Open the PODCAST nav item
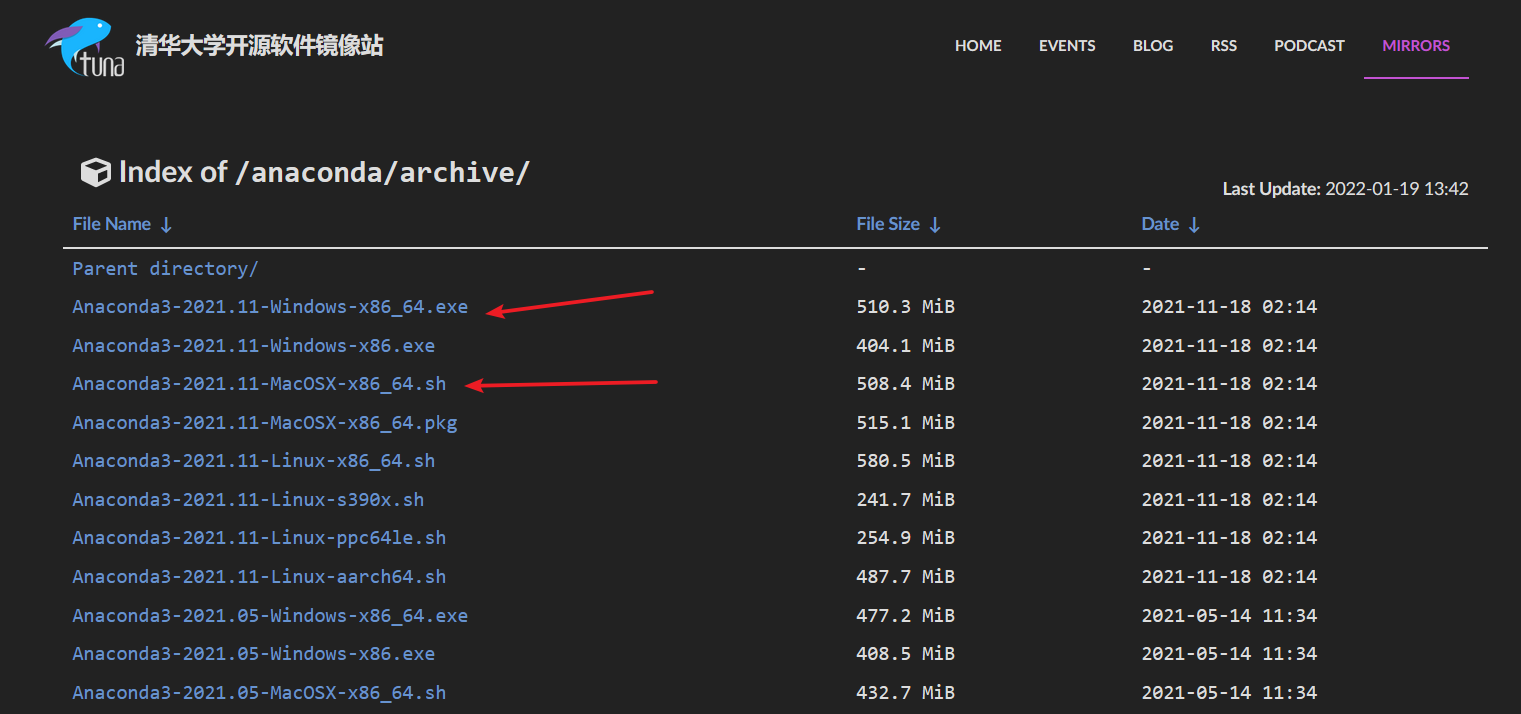Screen dimensions: 1521x714 pyautogui.click(x=1309, y=46)
